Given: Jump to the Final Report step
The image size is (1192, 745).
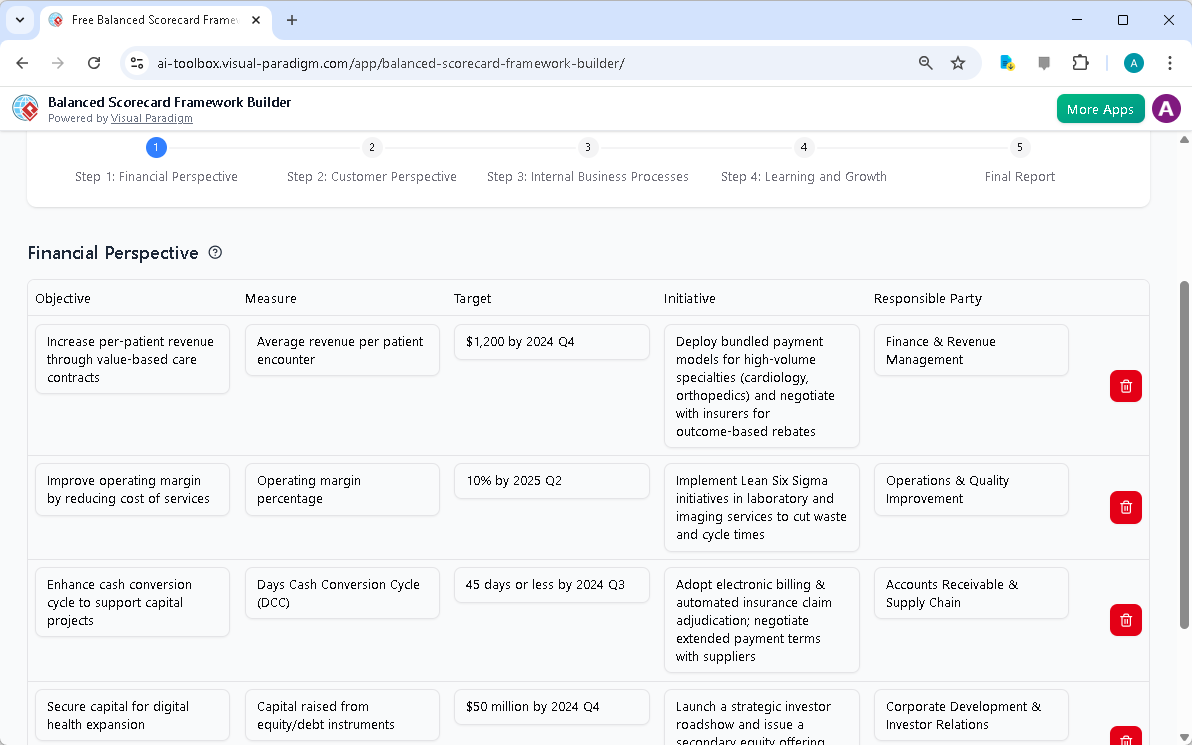Looking at the screenshot, I should point(1019,176).
